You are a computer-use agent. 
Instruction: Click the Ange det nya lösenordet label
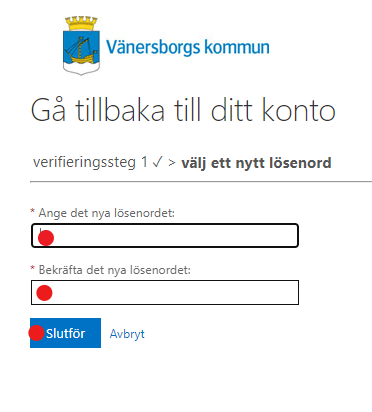click(107, 213)
